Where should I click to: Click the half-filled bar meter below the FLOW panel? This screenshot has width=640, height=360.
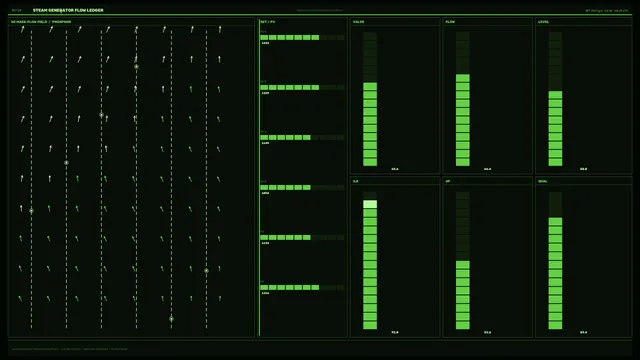[x=462, y=260]
